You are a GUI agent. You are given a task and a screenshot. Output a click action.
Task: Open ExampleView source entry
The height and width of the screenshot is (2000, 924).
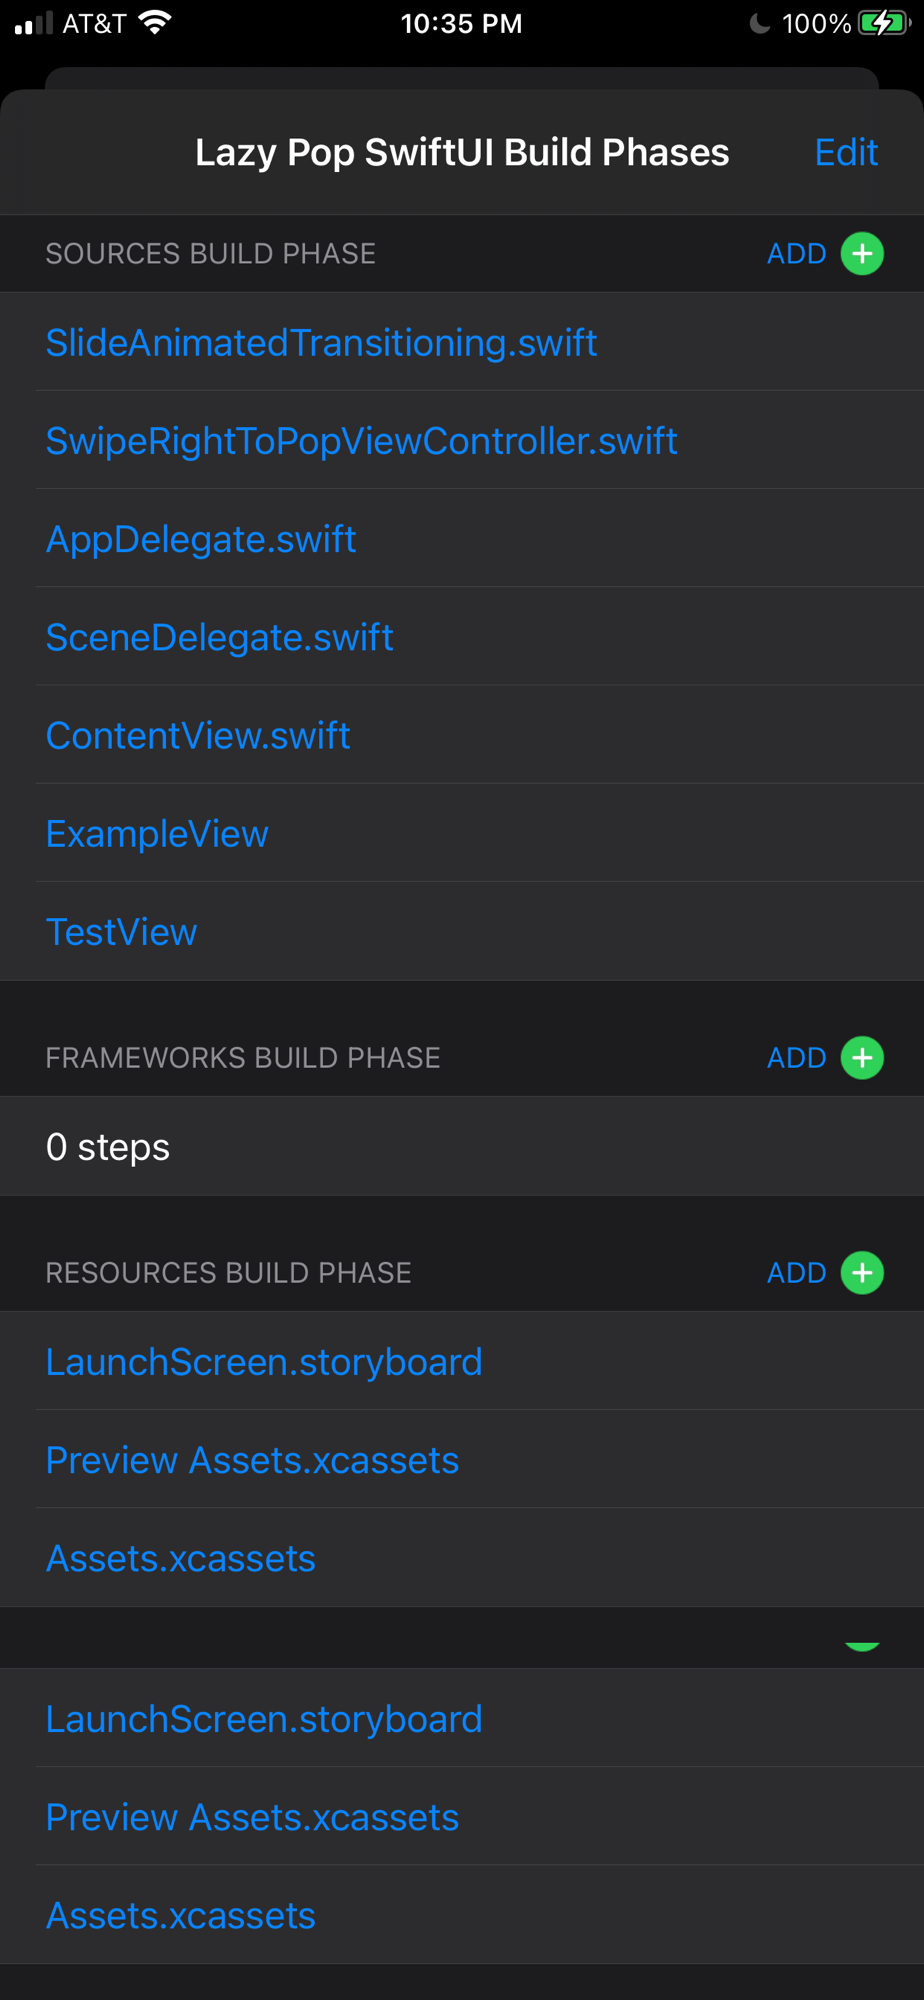tap(157, 834)
